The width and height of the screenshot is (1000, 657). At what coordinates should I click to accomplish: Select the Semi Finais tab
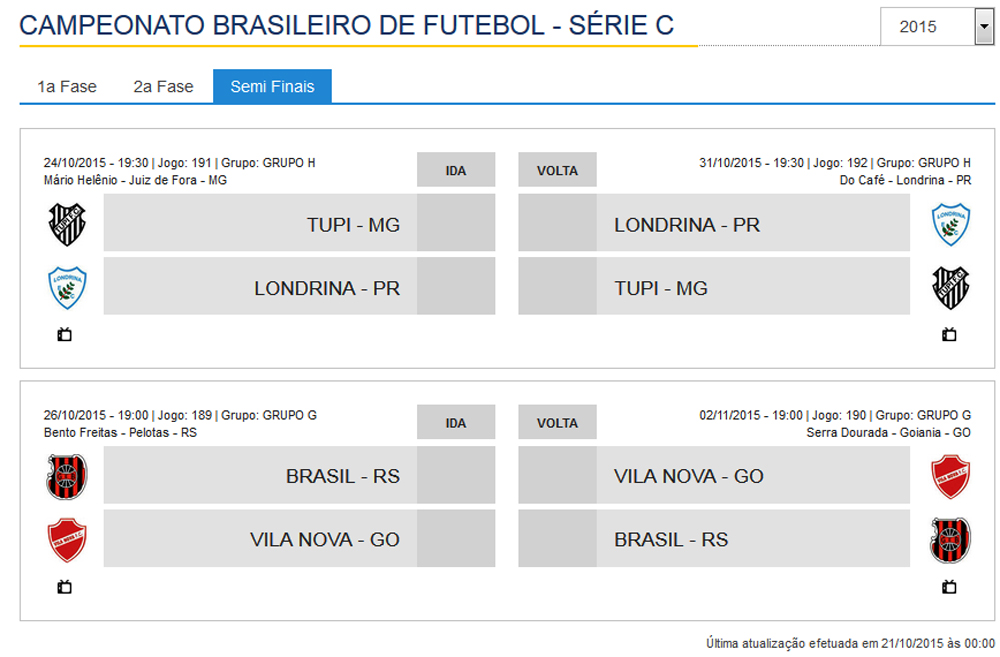pos(272,87)
